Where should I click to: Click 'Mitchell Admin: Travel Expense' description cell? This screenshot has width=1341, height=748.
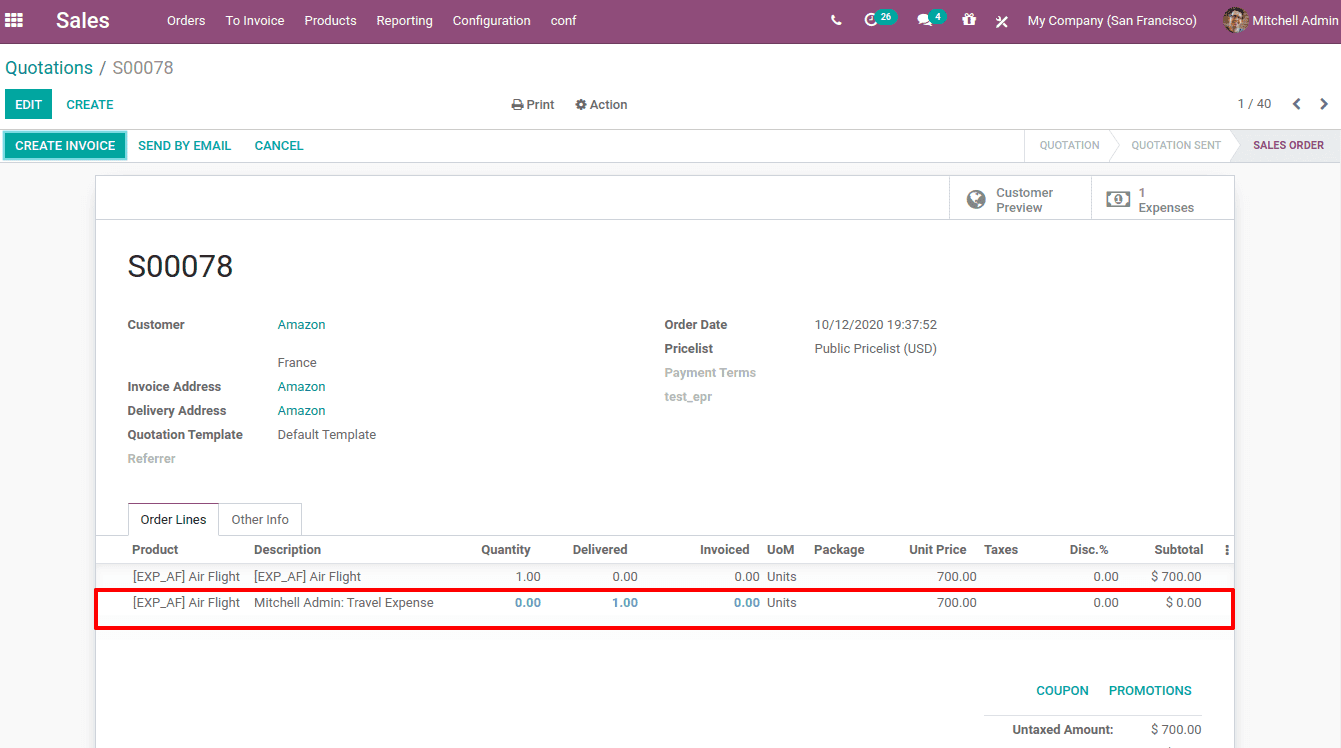pyautogui.click(x=344, y=603)
